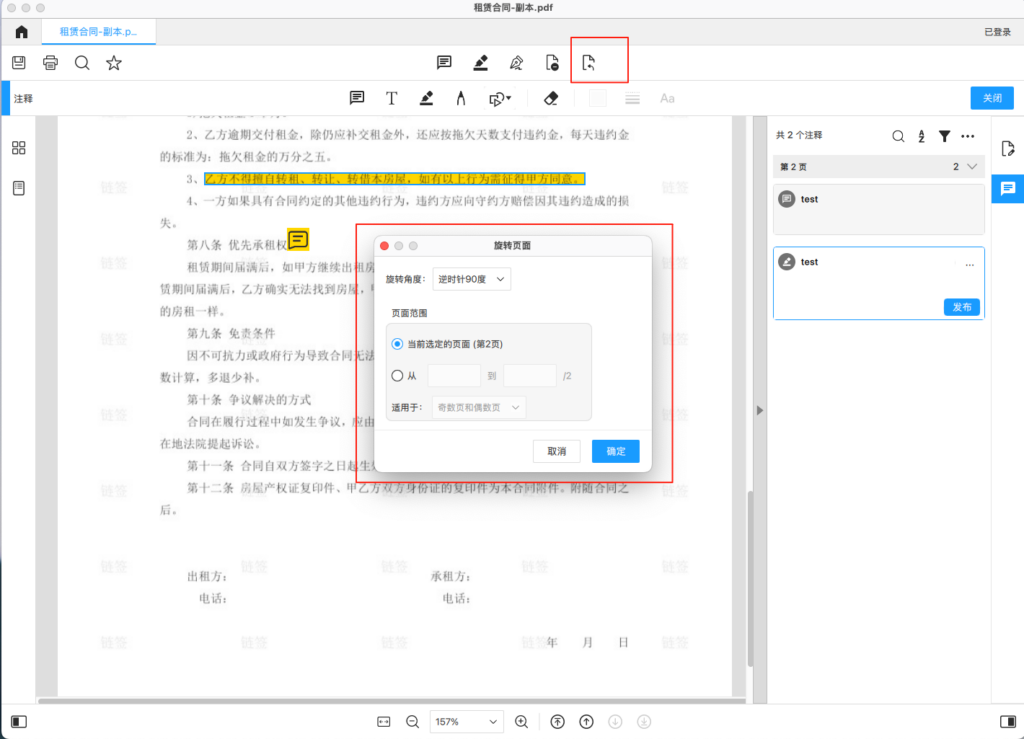Select current page (第2页) radio option
The image size is (1024, 739).
(397, 344)
